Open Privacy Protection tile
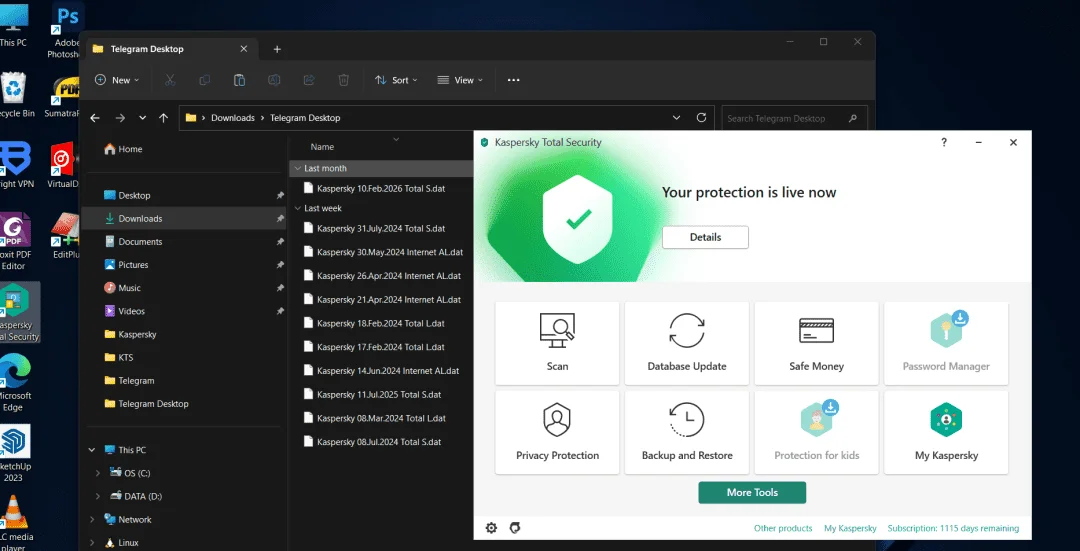This screenshot has width=1080, height=551. point(557,433)
